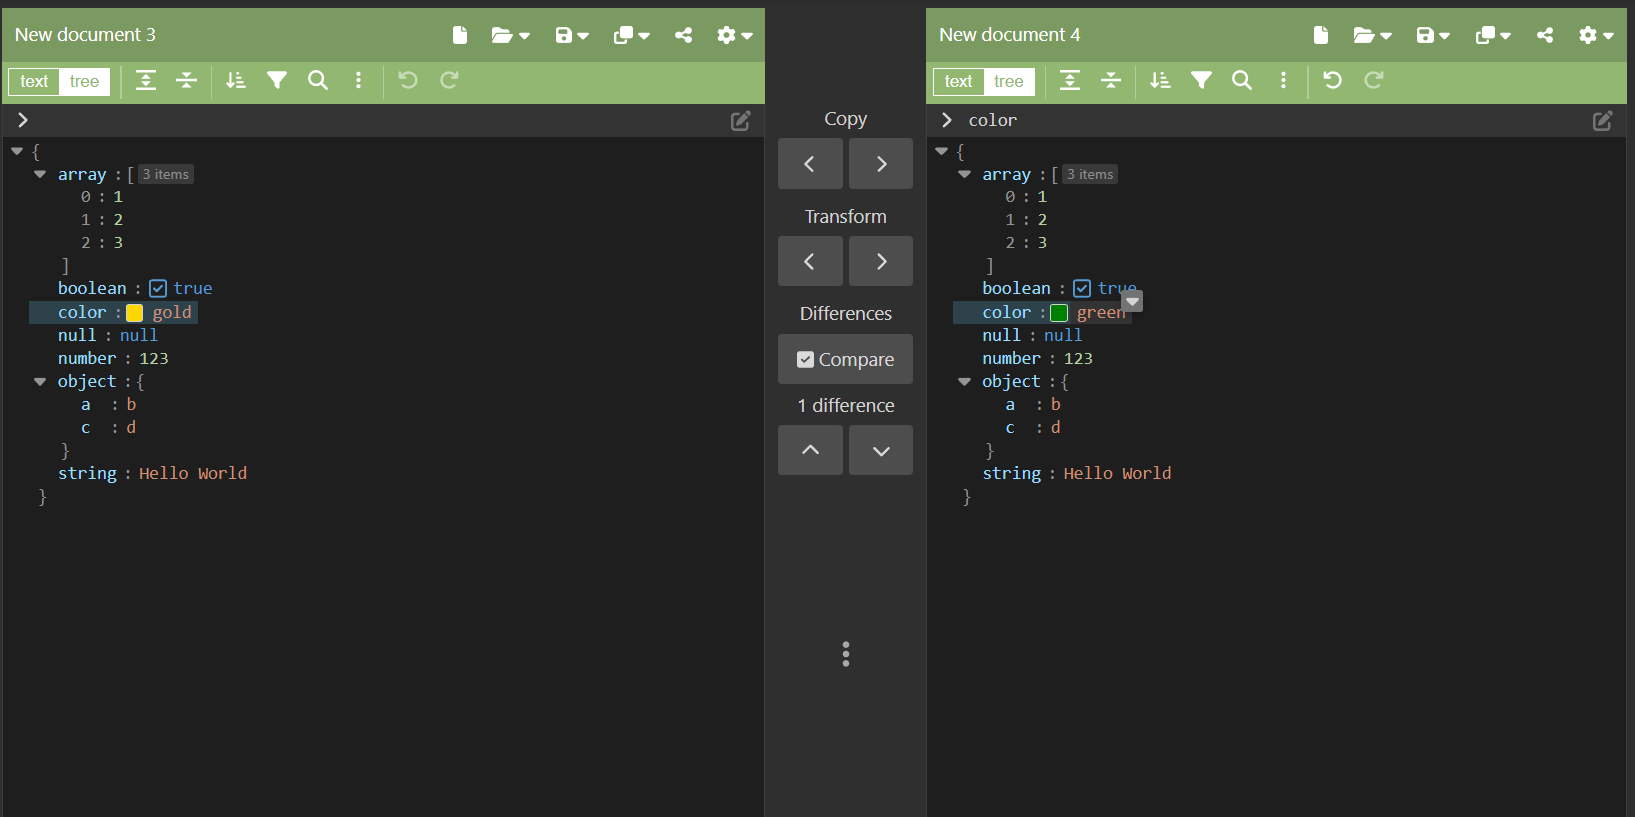Open more options menu in right toolbar

pyautogui.click(x=1284, y=80)
